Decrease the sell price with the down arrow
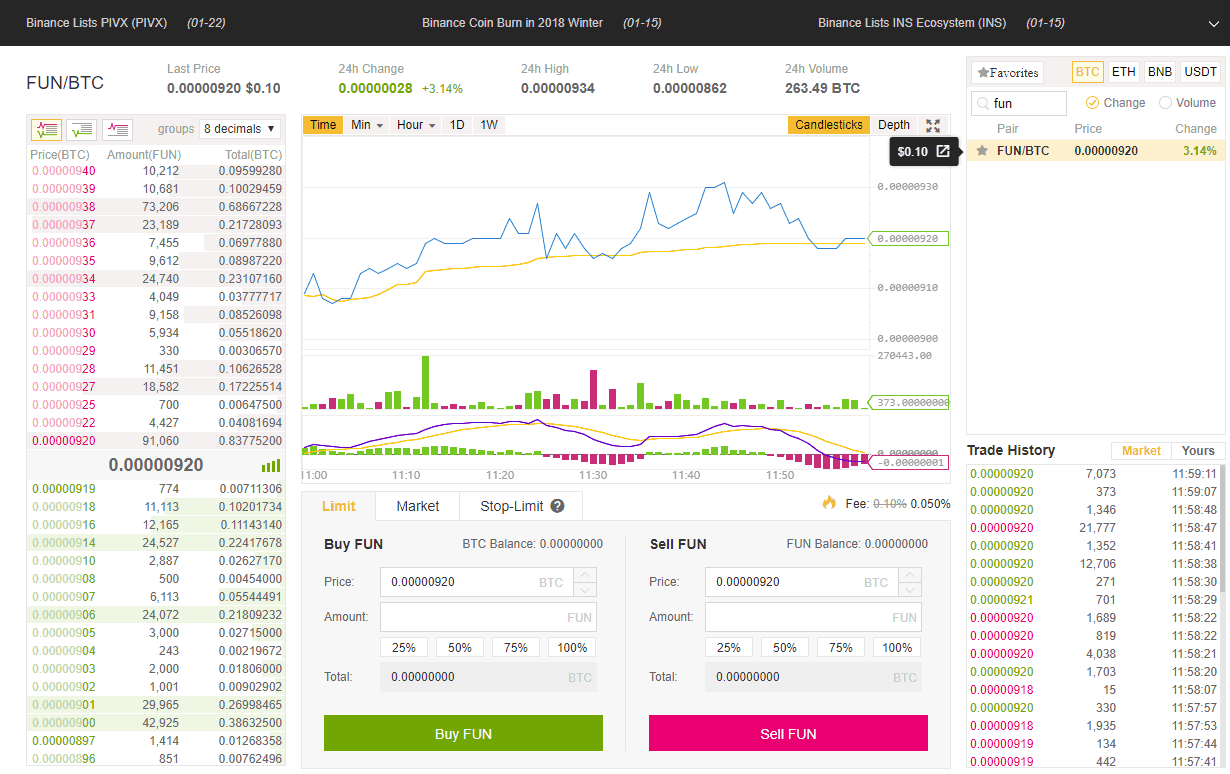Image resolution: width=1230 pixels, height=774 pixels. [x=910, y=589]
